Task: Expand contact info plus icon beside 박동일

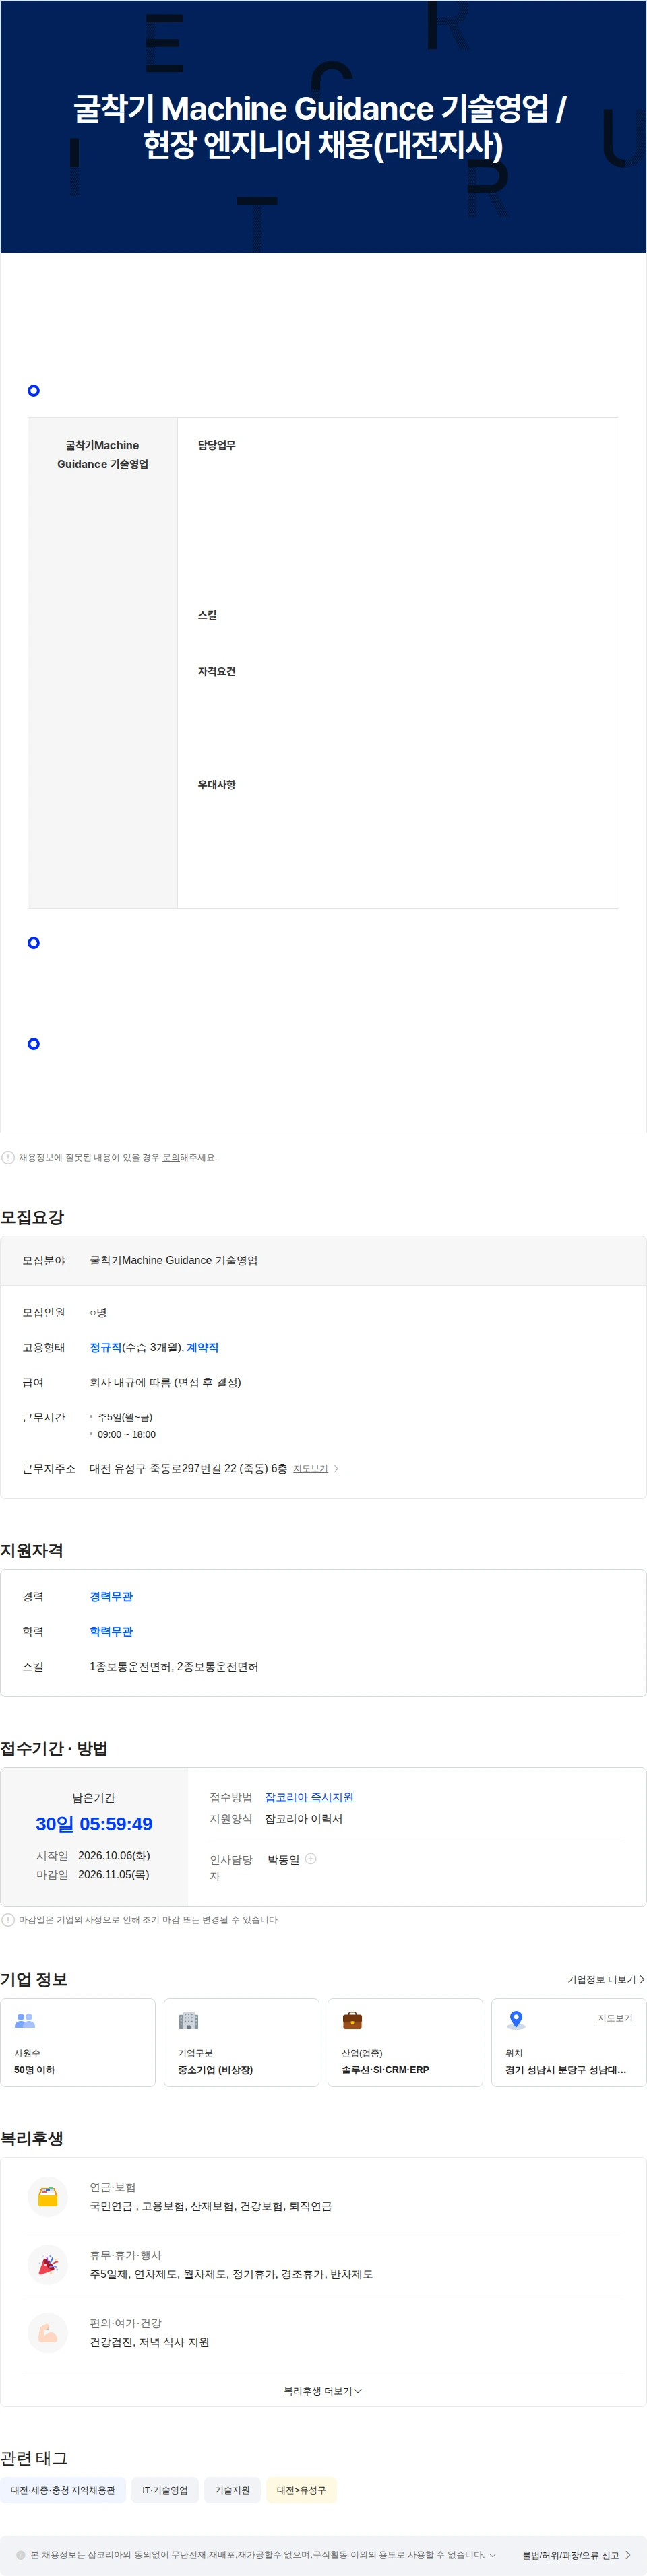Action: [311, 1859]
